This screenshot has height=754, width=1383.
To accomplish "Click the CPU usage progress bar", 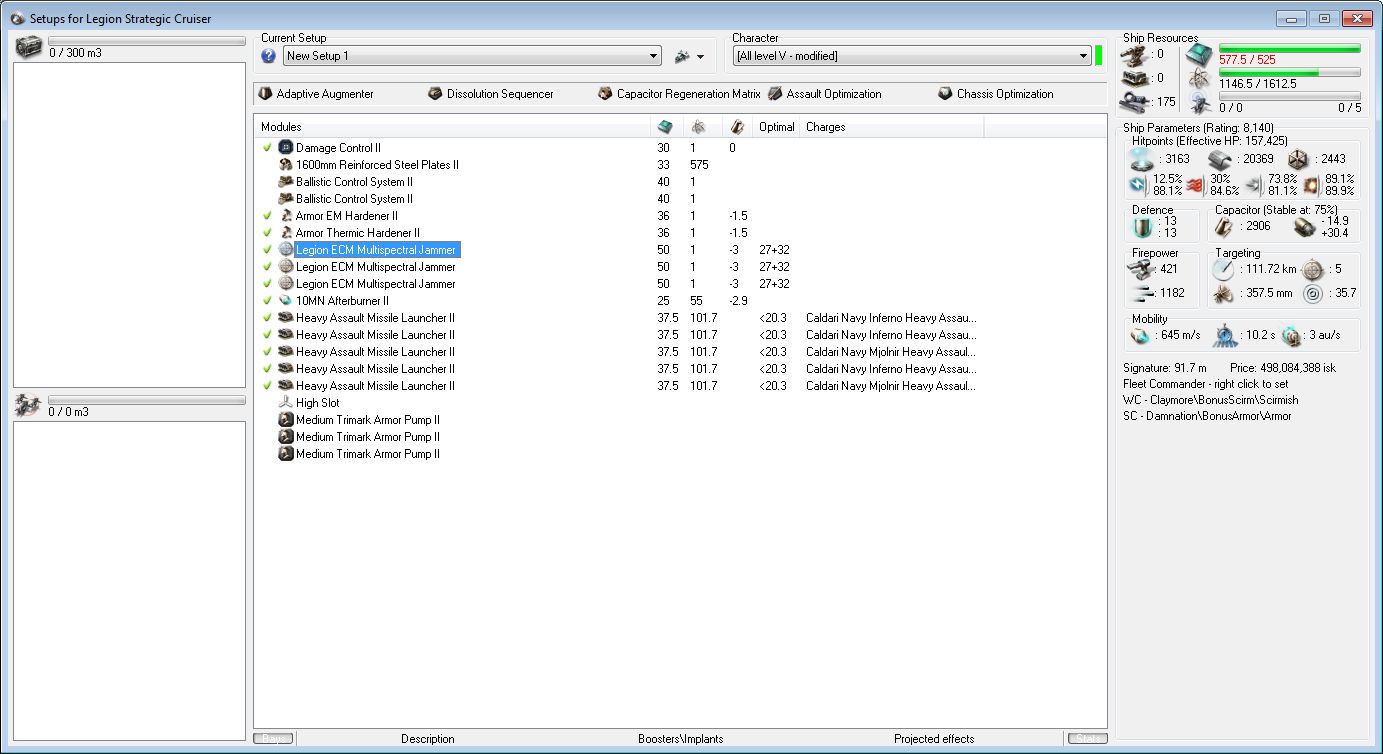I will (x=1289, y=48).
